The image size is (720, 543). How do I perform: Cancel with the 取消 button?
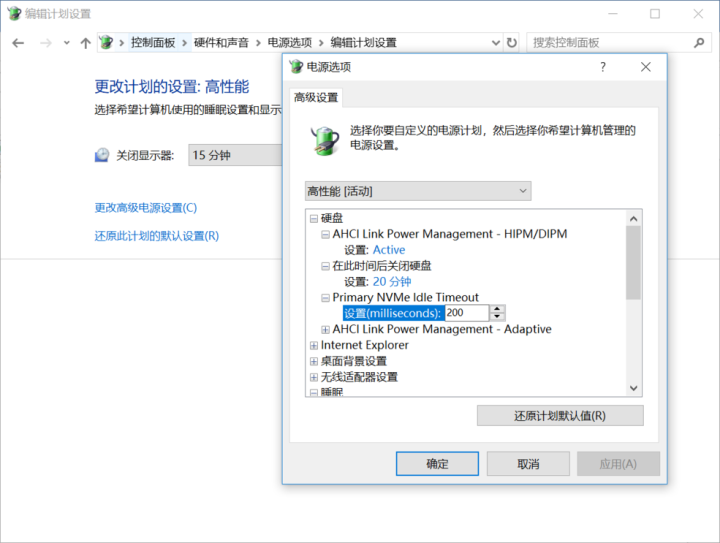(528, 464)
